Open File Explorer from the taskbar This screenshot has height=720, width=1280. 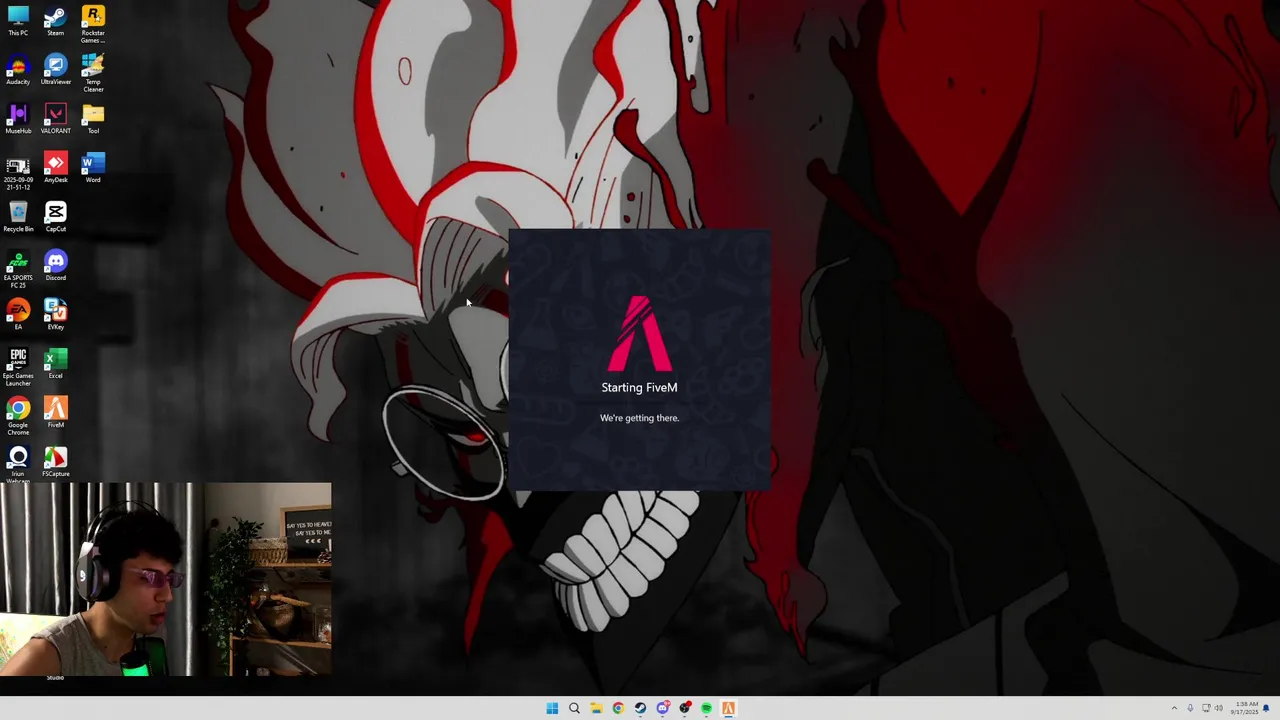click(596, 708)
